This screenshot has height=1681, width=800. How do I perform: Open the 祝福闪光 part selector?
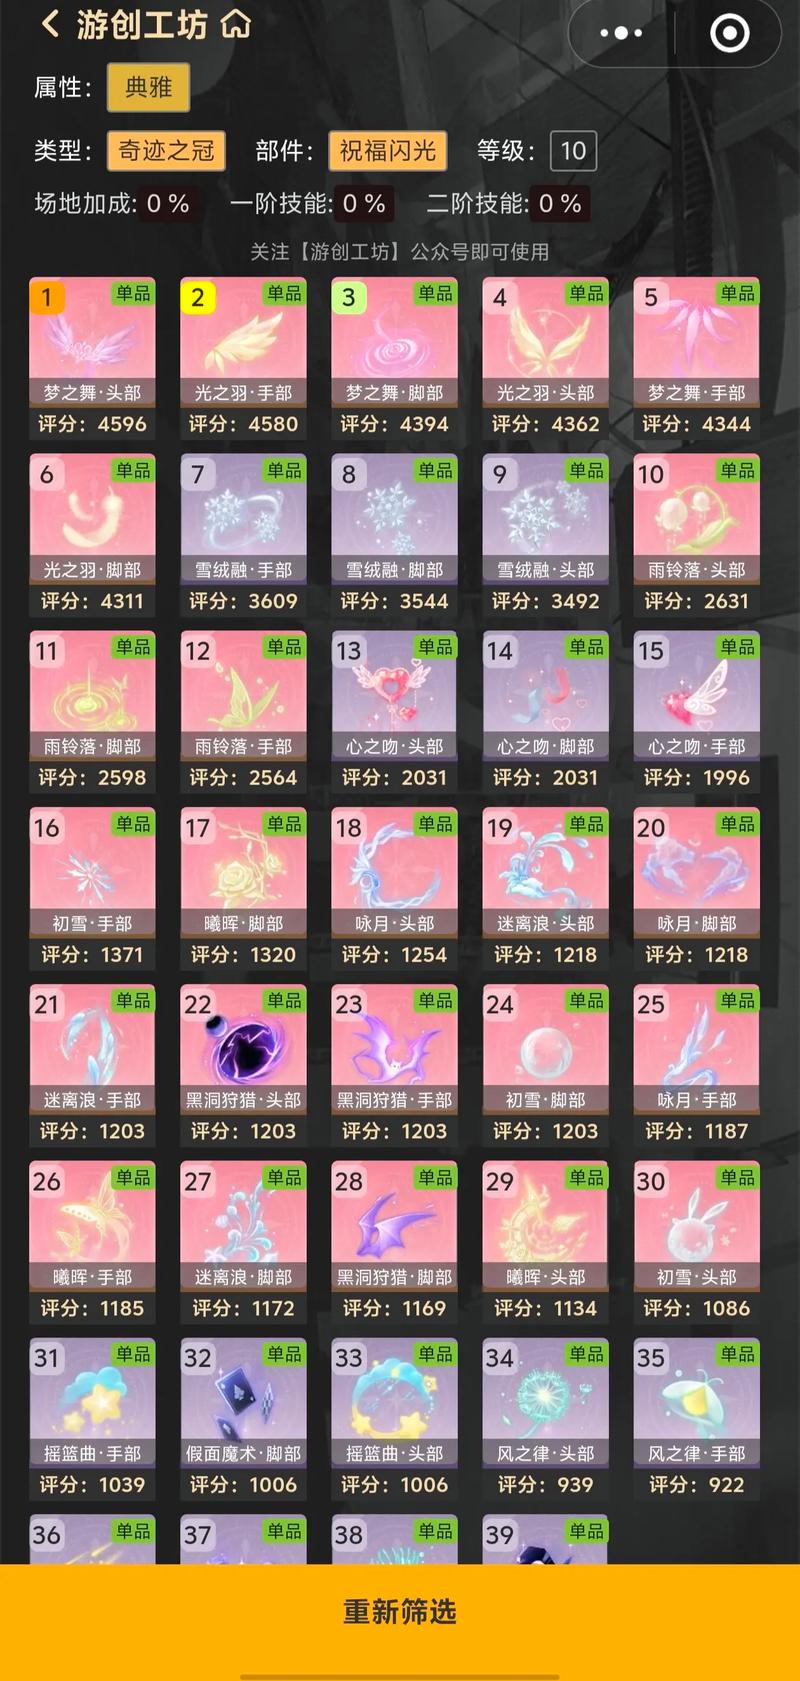pyautogui.click(x=388, y=151)
